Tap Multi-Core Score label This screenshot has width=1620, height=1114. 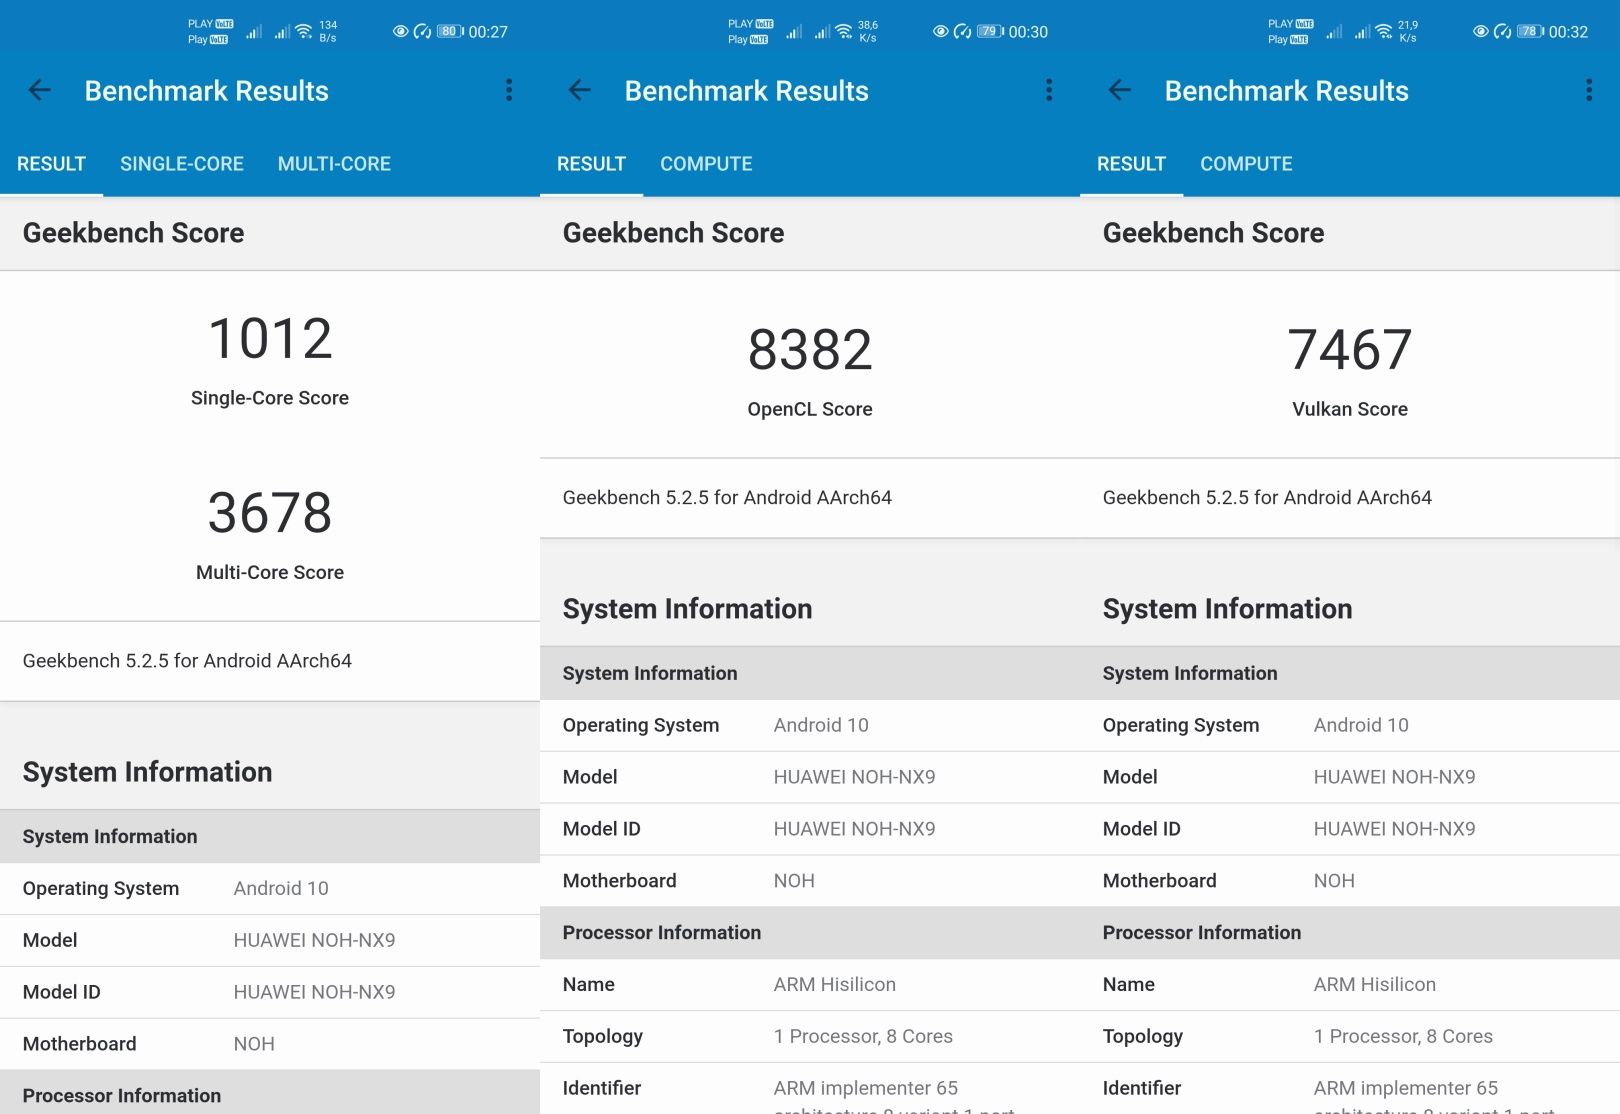coord(270,572)
